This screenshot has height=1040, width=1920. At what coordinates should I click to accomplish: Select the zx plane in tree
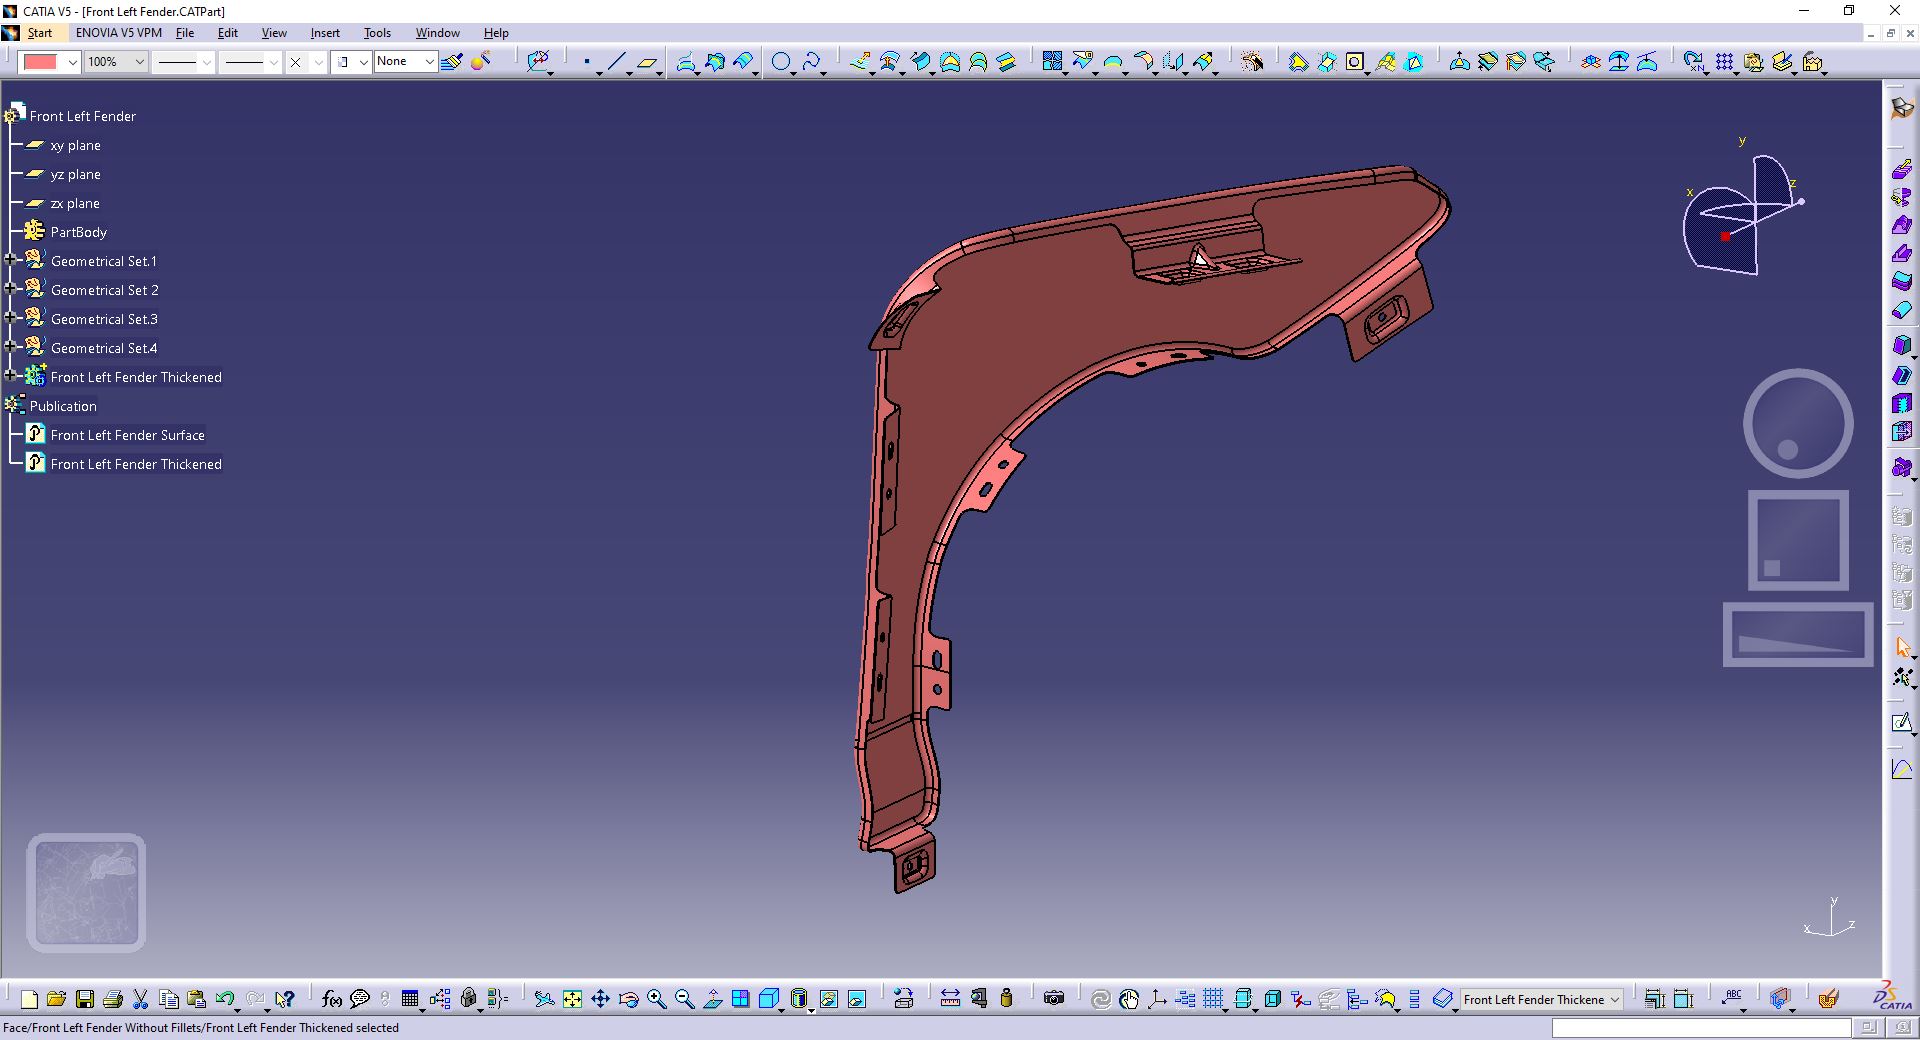[75, 203]
